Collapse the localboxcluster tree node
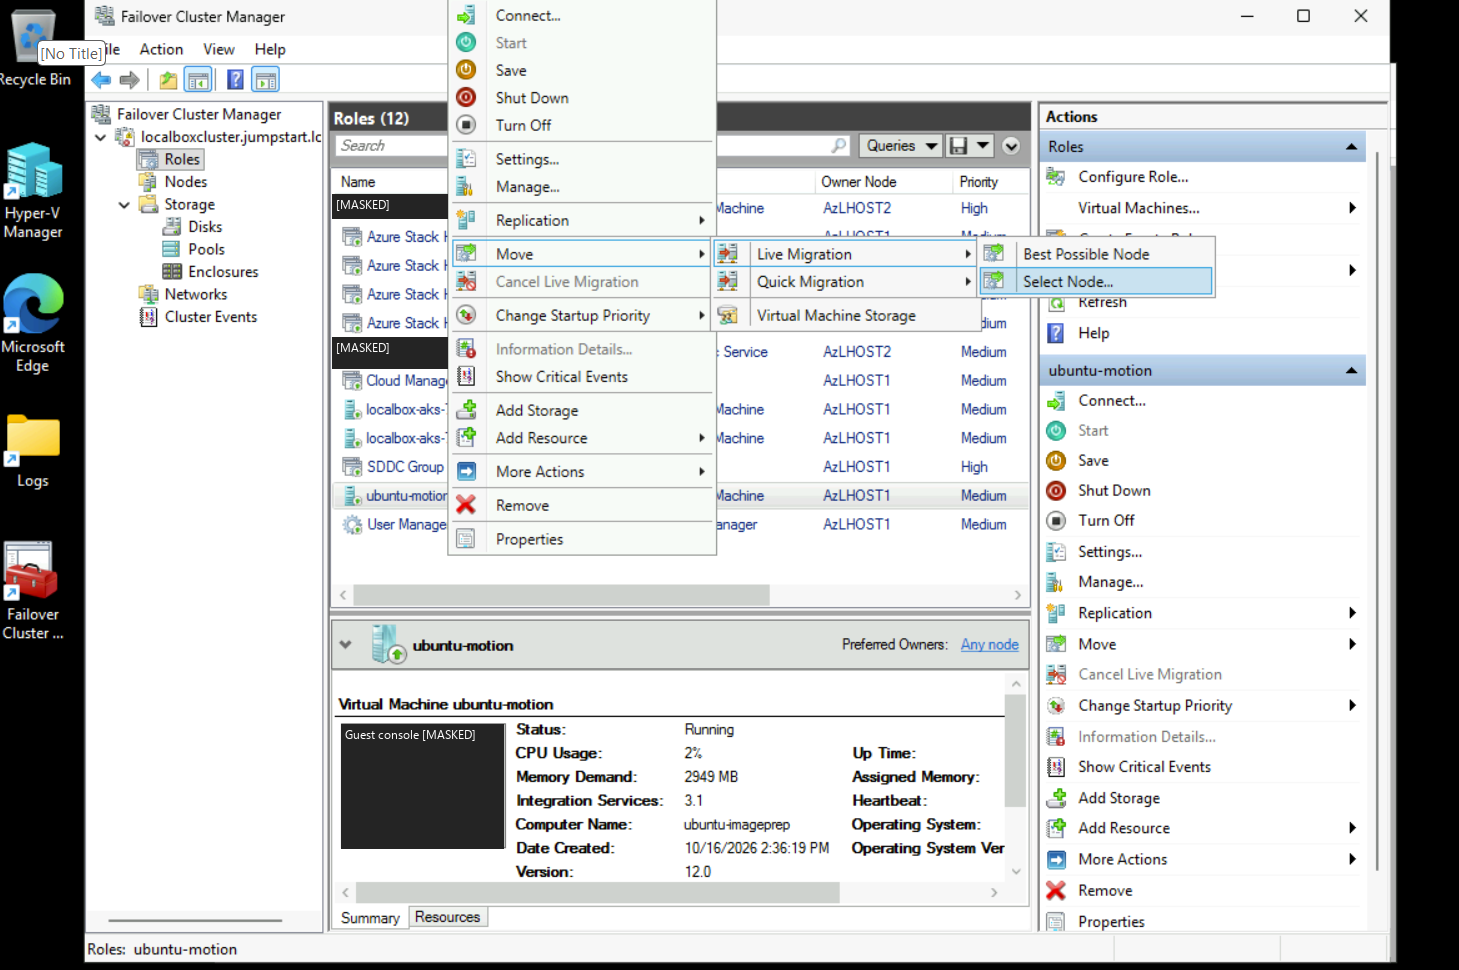The width and height of the screenshot is (1459, 970). coord(100,137)
